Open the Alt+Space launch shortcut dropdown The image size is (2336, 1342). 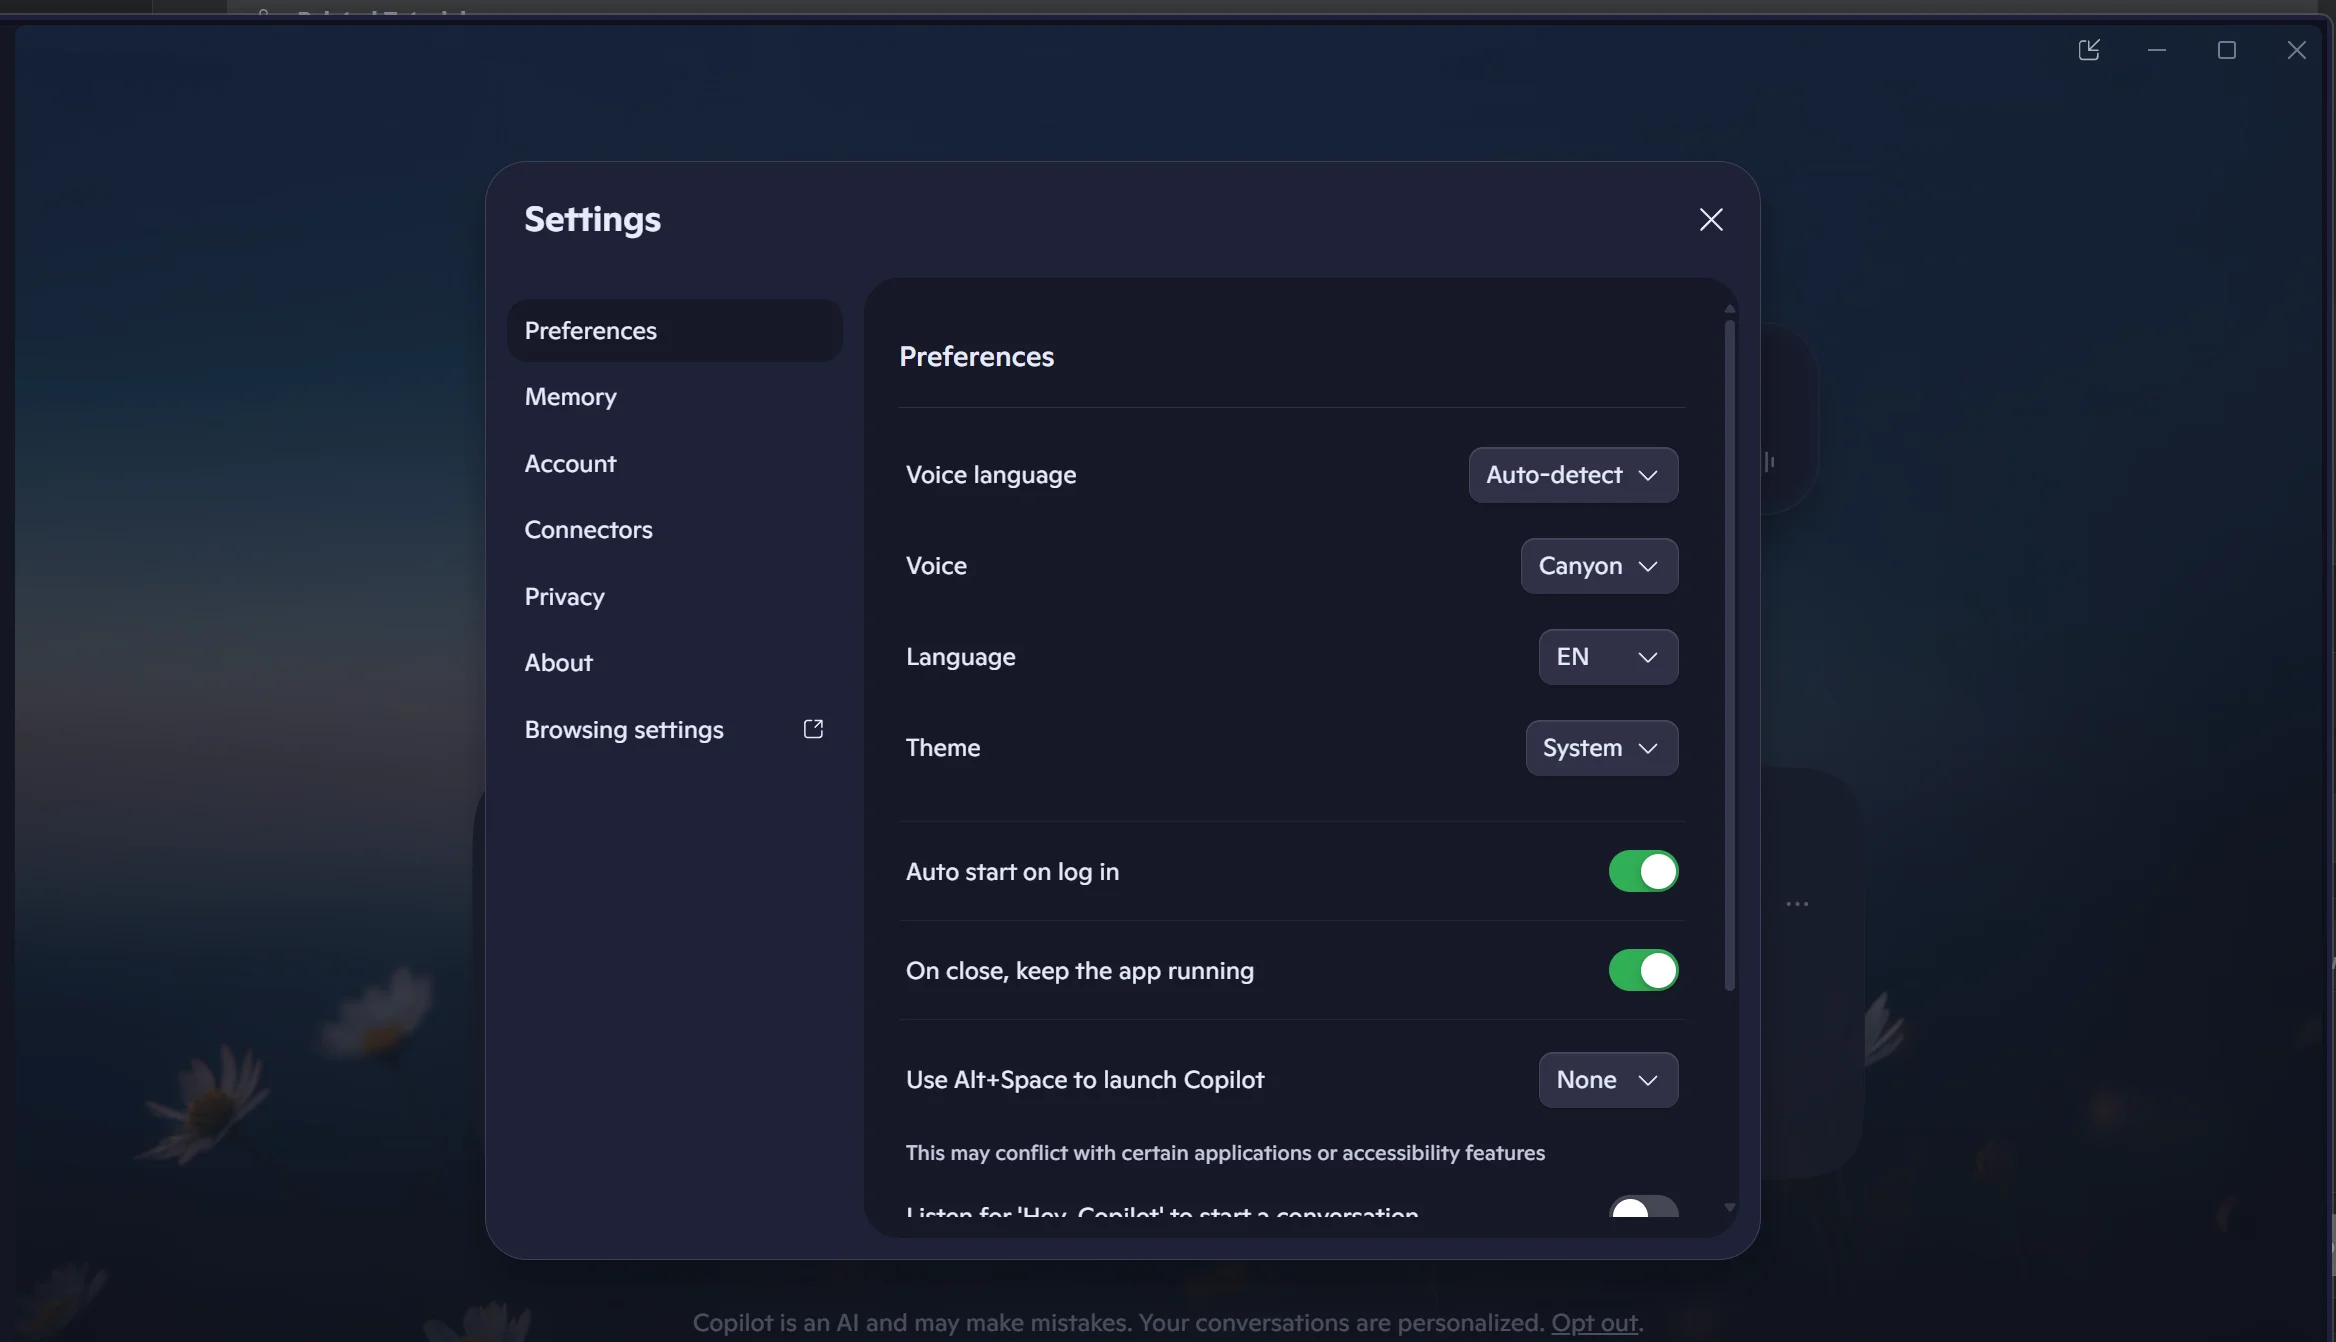click(x=1608, y=1080)
